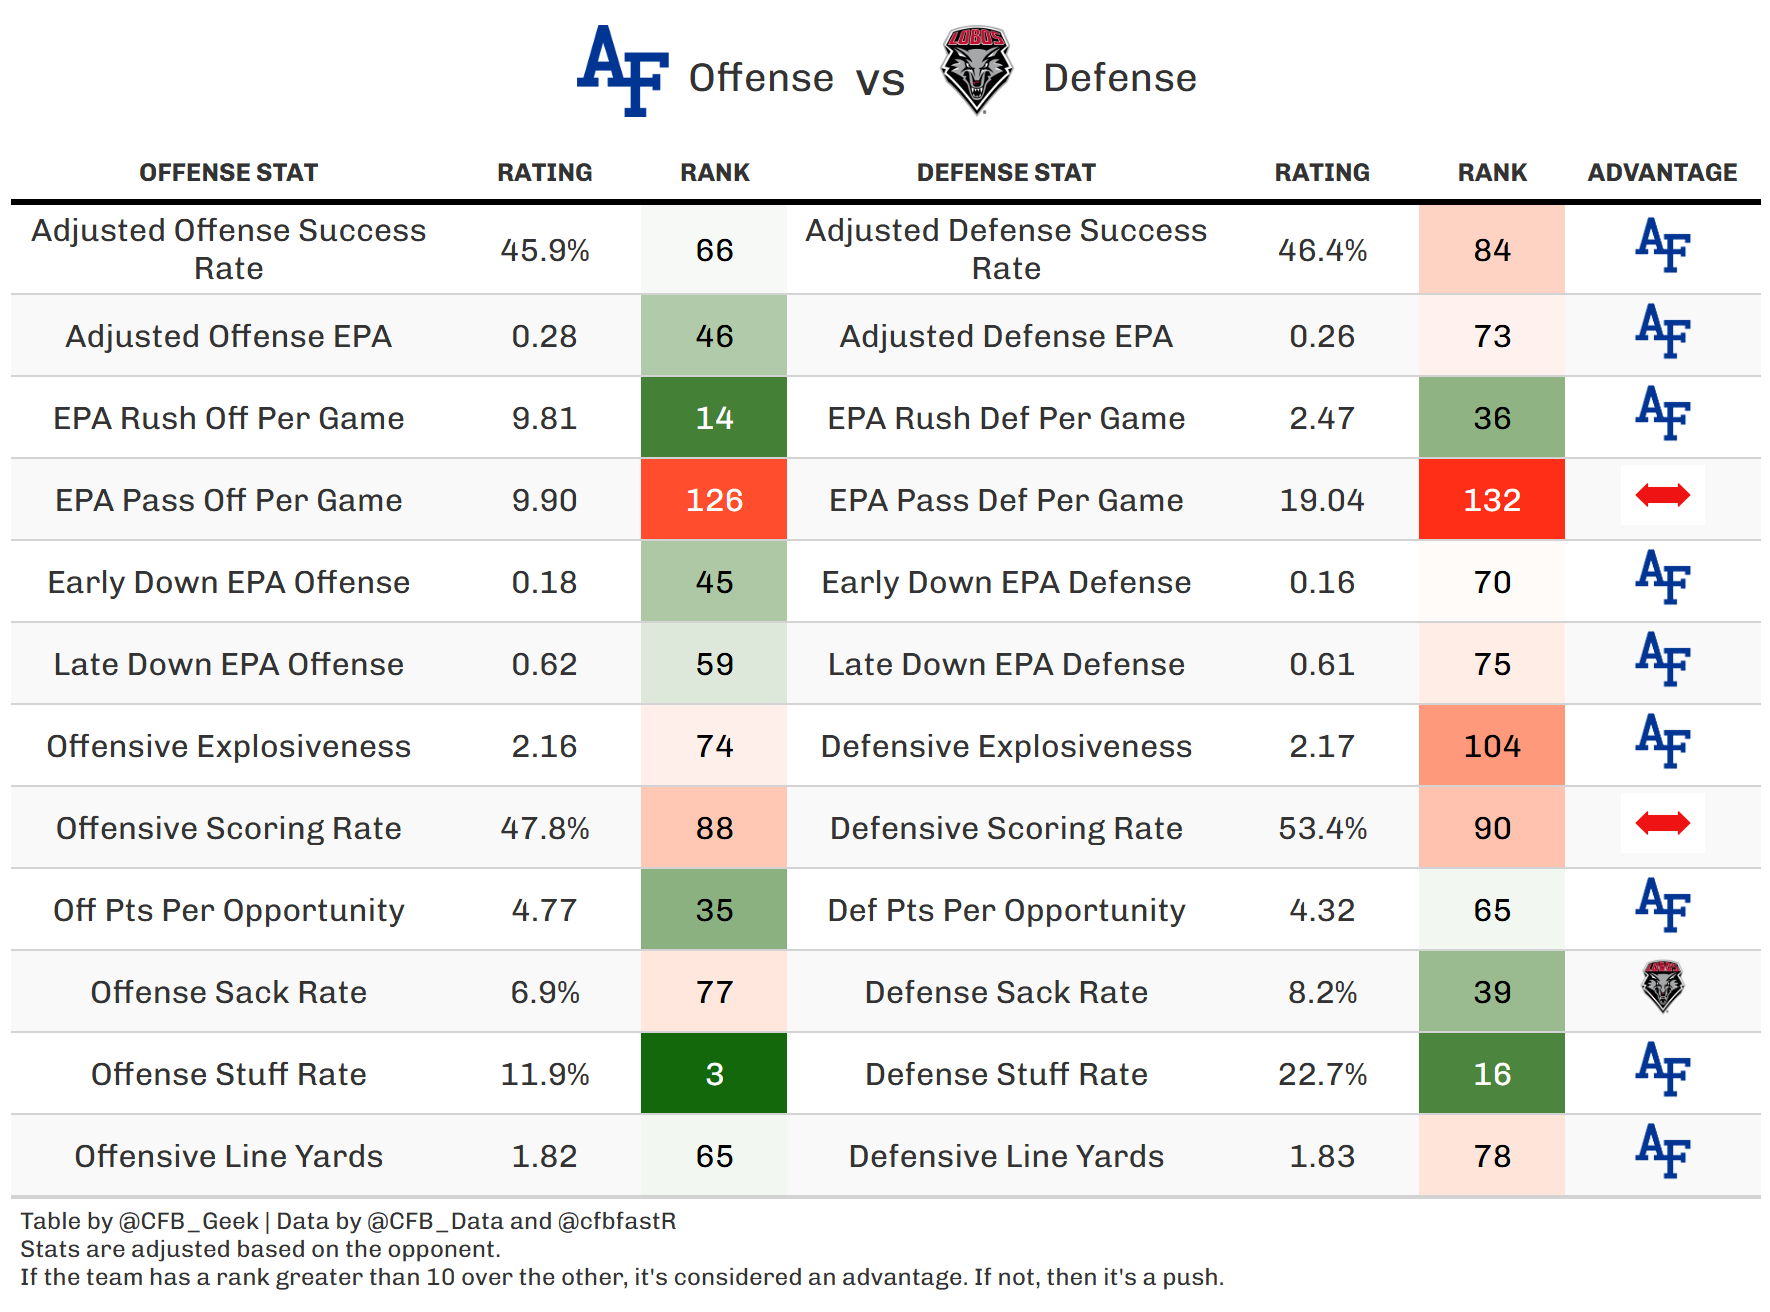Click the OFFENSE STAT column header
Viewport: 1770px width, 1312px height.
coord(228,173)
